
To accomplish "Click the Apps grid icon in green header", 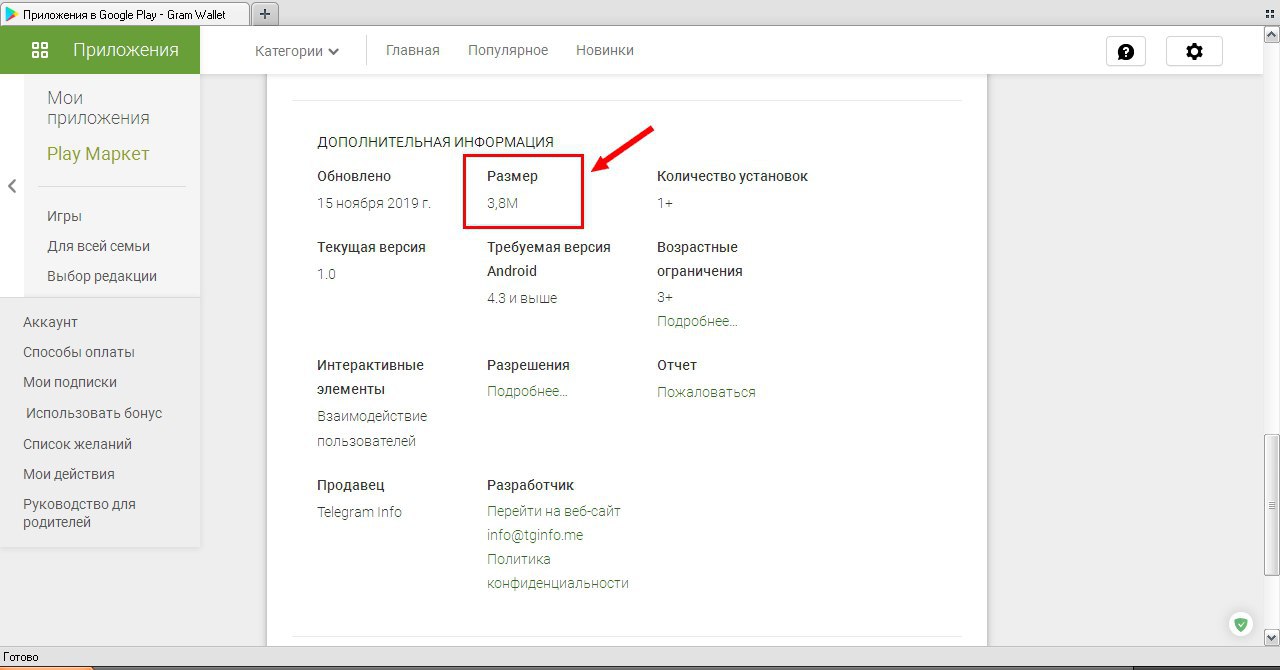I will click(x=40, y=50).
